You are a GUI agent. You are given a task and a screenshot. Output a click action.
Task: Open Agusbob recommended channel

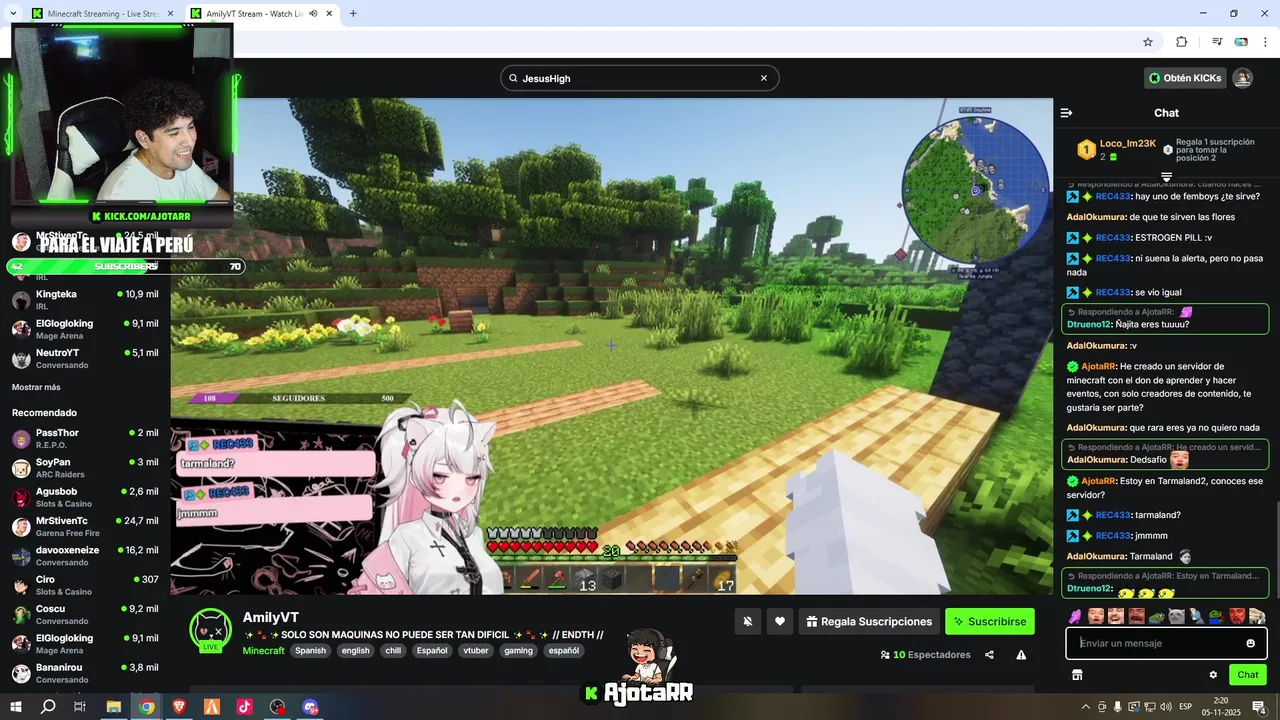click(x=84, y=497)
